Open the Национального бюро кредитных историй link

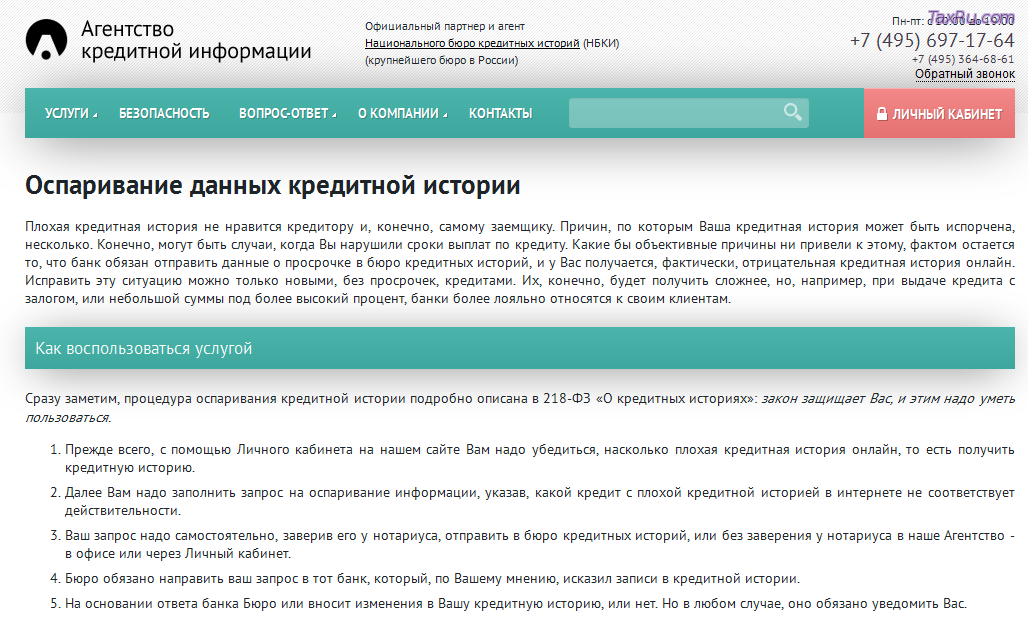tap(472, 43)
